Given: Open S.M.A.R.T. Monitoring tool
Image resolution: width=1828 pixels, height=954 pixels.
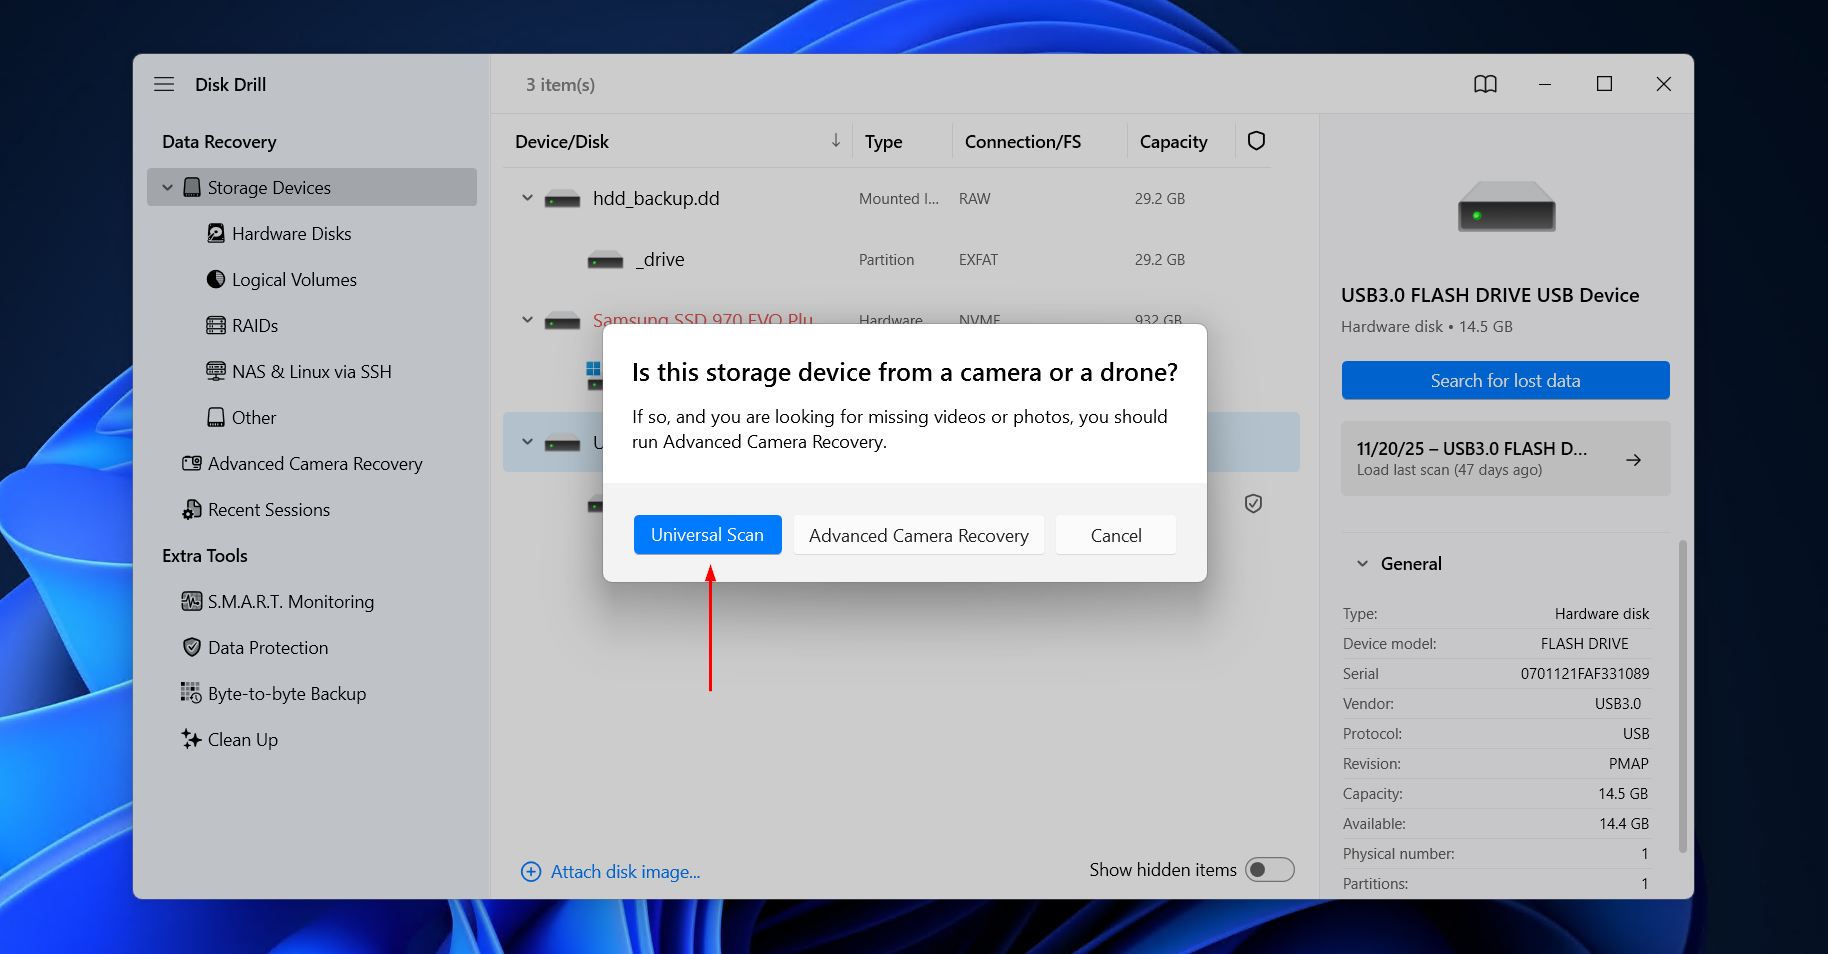Looking at the screenshot, I should coord(291,601).
